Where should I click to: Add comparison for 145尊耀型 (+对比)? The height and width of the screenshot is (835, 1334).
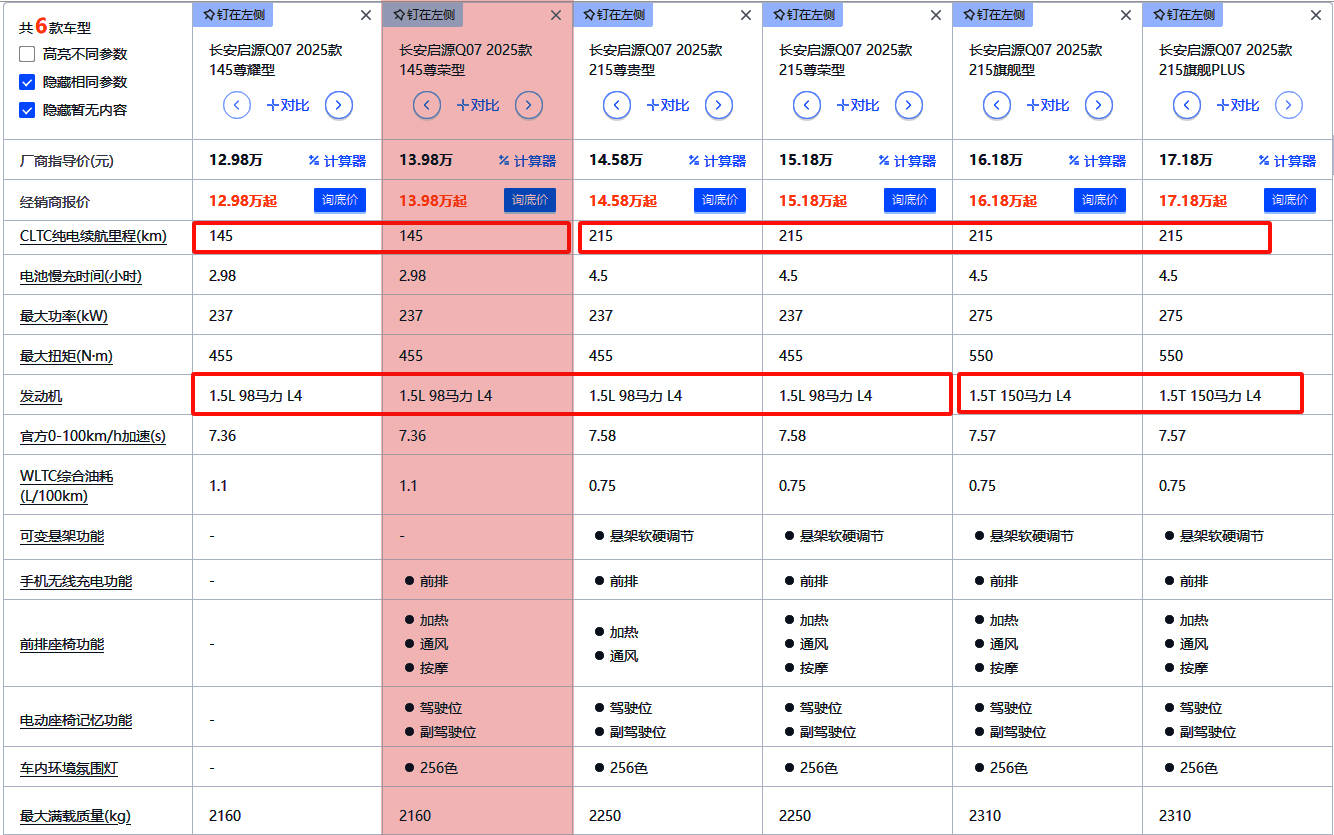coord(288,105)
